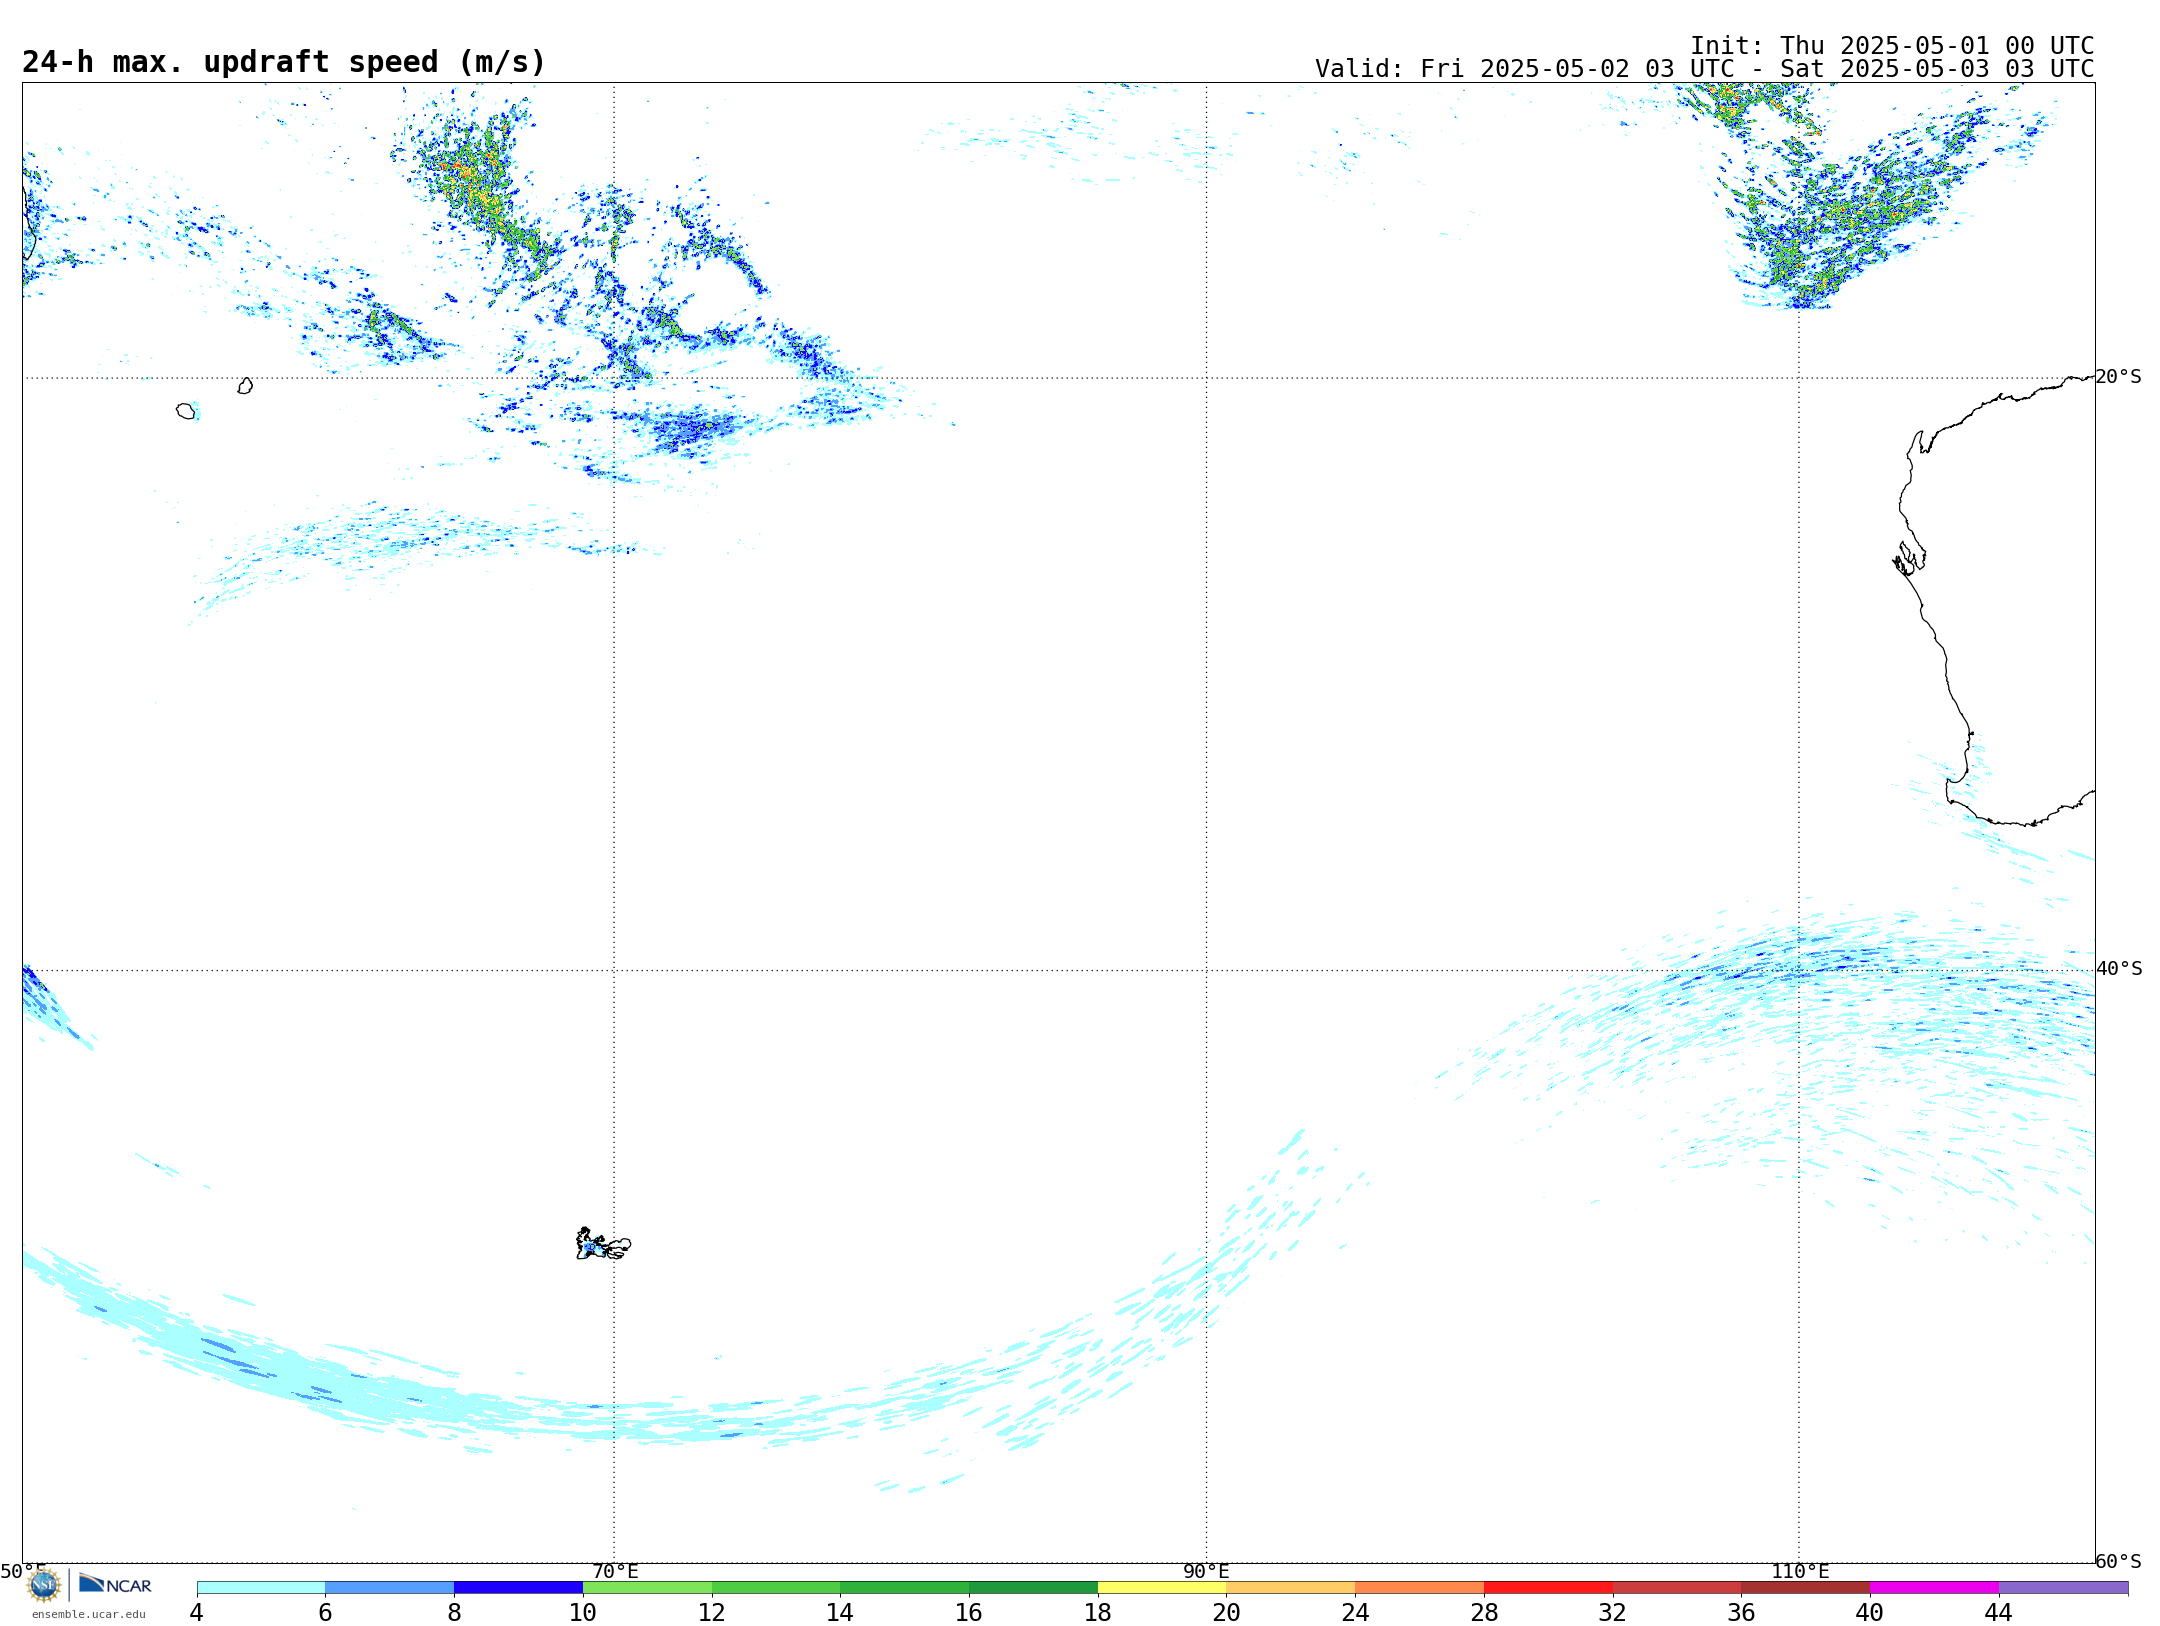
Task: Select the brown 36–40 colorbar segment
Action: [1806, 1588]
